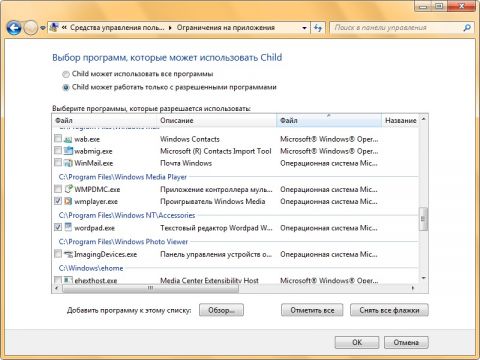The height and width of the screenshot is (360, 480).
Task: Check the ehexthost.exe checkbox
Action: tap(58, 280)
